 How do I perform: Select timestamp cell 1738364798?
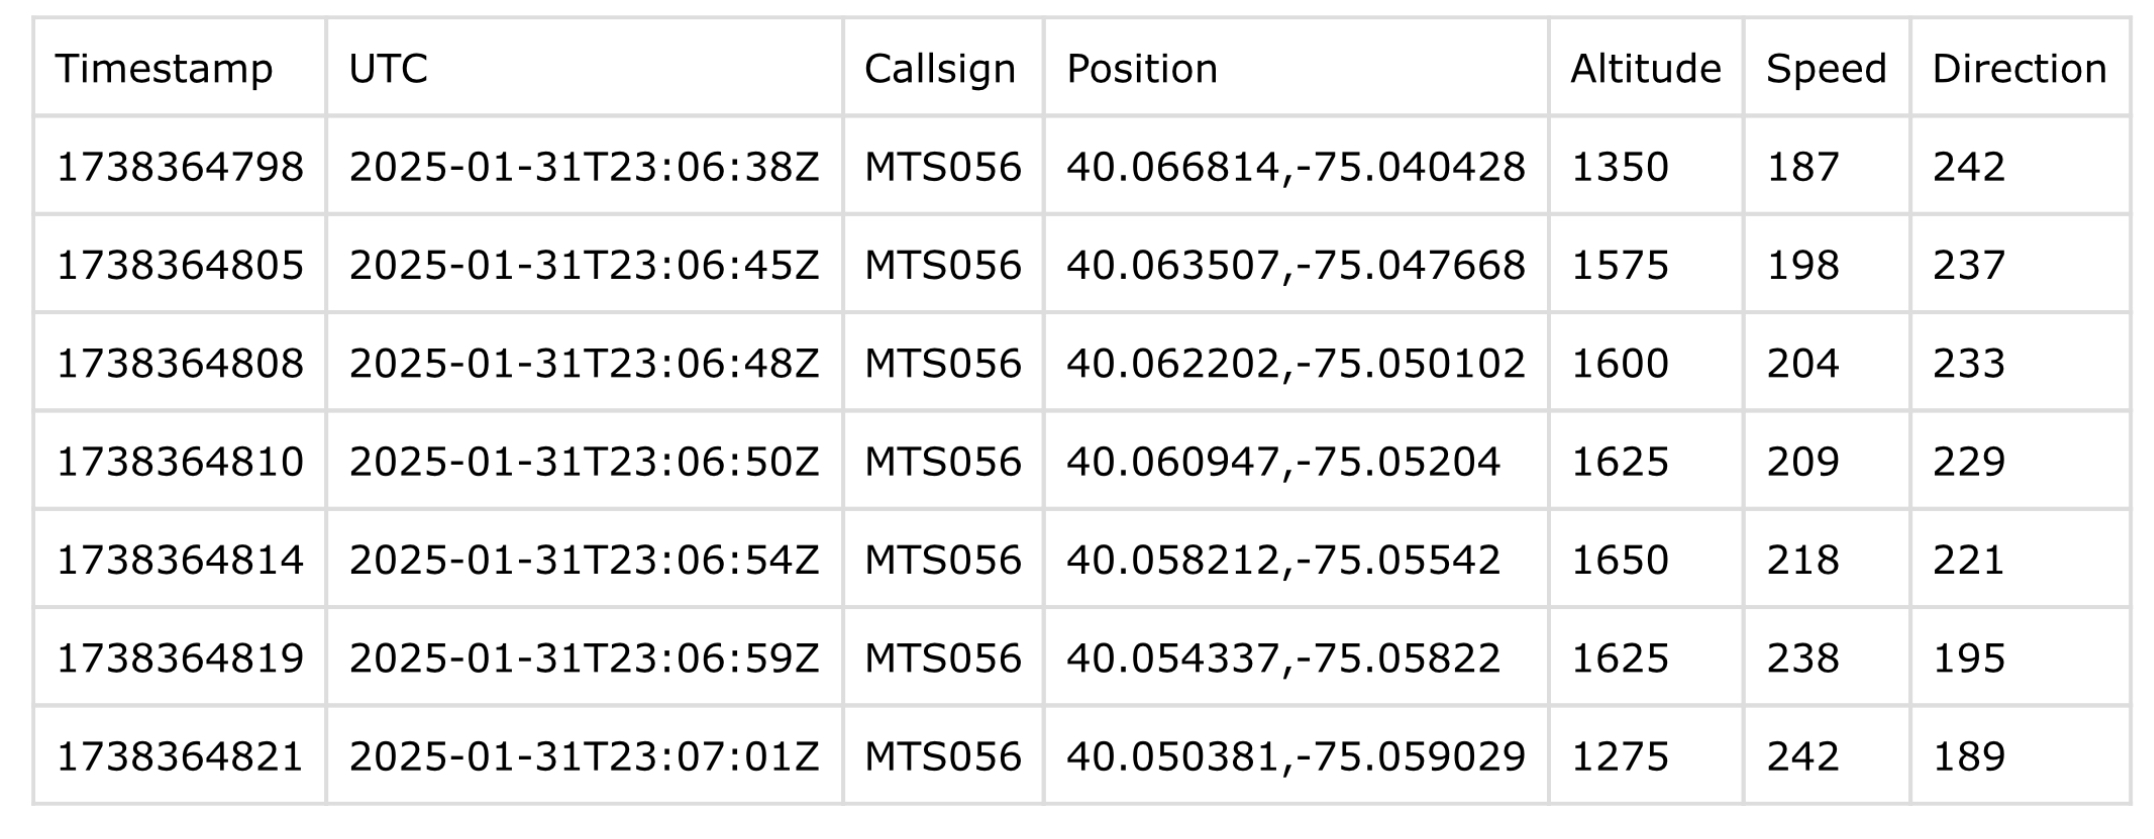pos(180,166)
